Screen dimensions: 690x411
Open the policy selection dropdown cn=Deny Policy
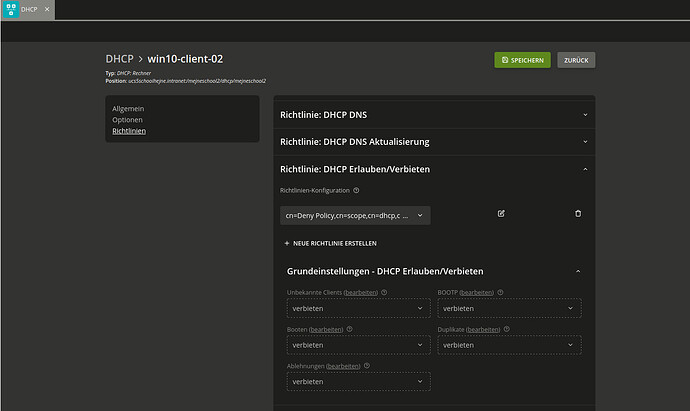[355, 215]
